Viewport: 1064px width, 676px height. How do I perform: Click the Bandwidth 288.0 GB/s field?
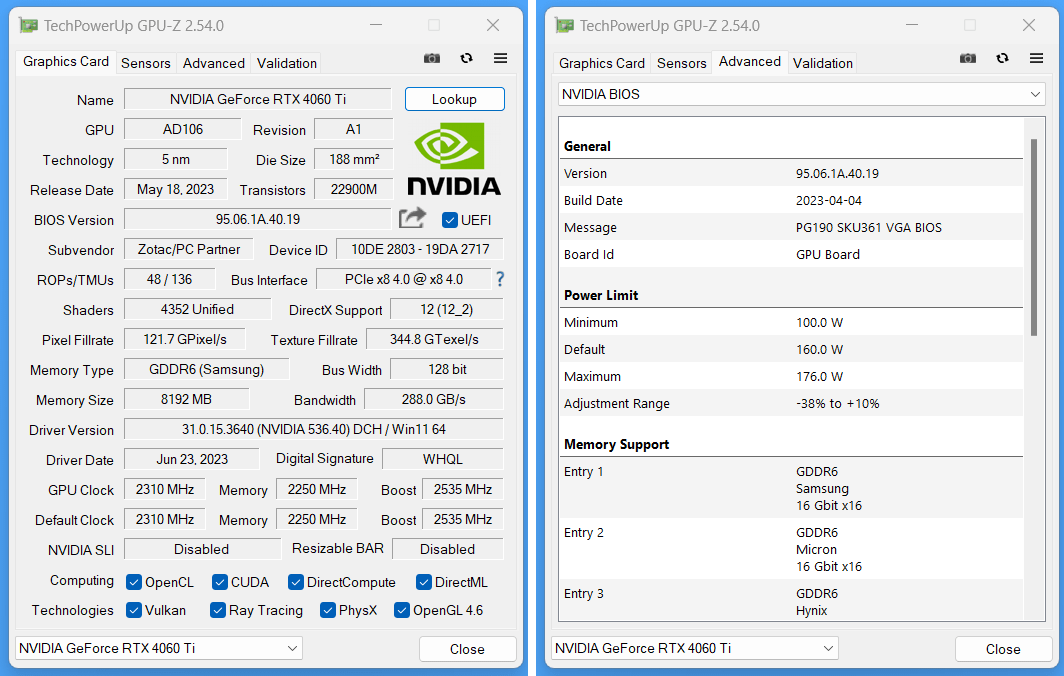pyautogui.click(x=434, y=399)
